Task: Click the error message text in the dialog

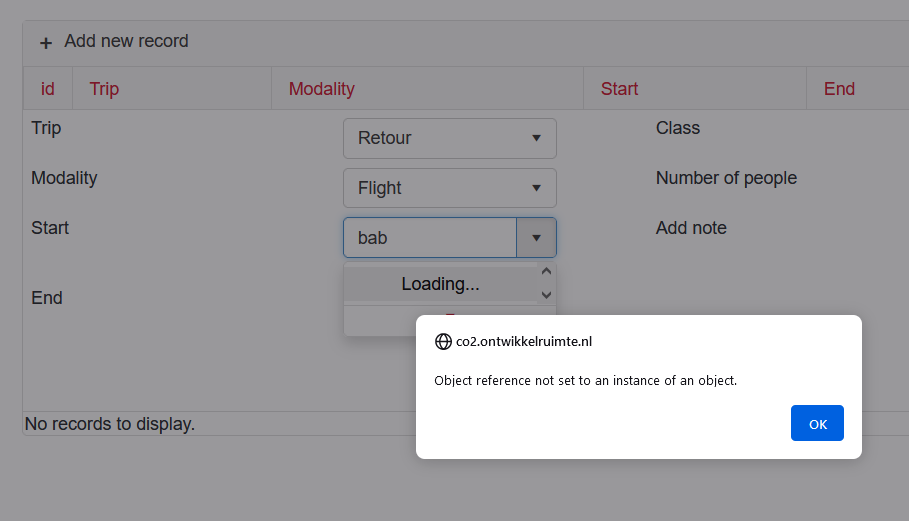Action: (585, 381)
